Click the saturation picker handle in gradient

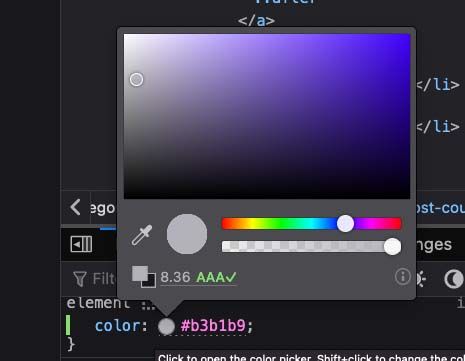point(136,80)
